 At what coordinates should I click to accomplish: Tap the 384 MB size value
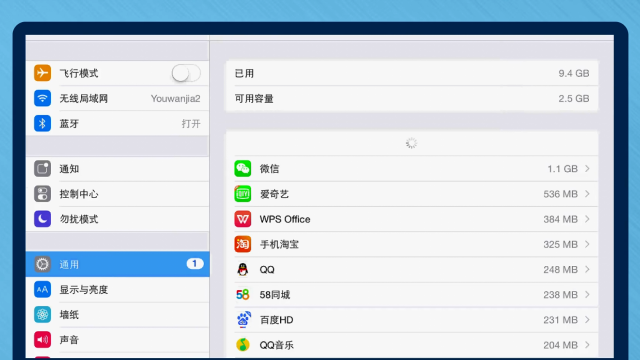[x=560, y=220]
